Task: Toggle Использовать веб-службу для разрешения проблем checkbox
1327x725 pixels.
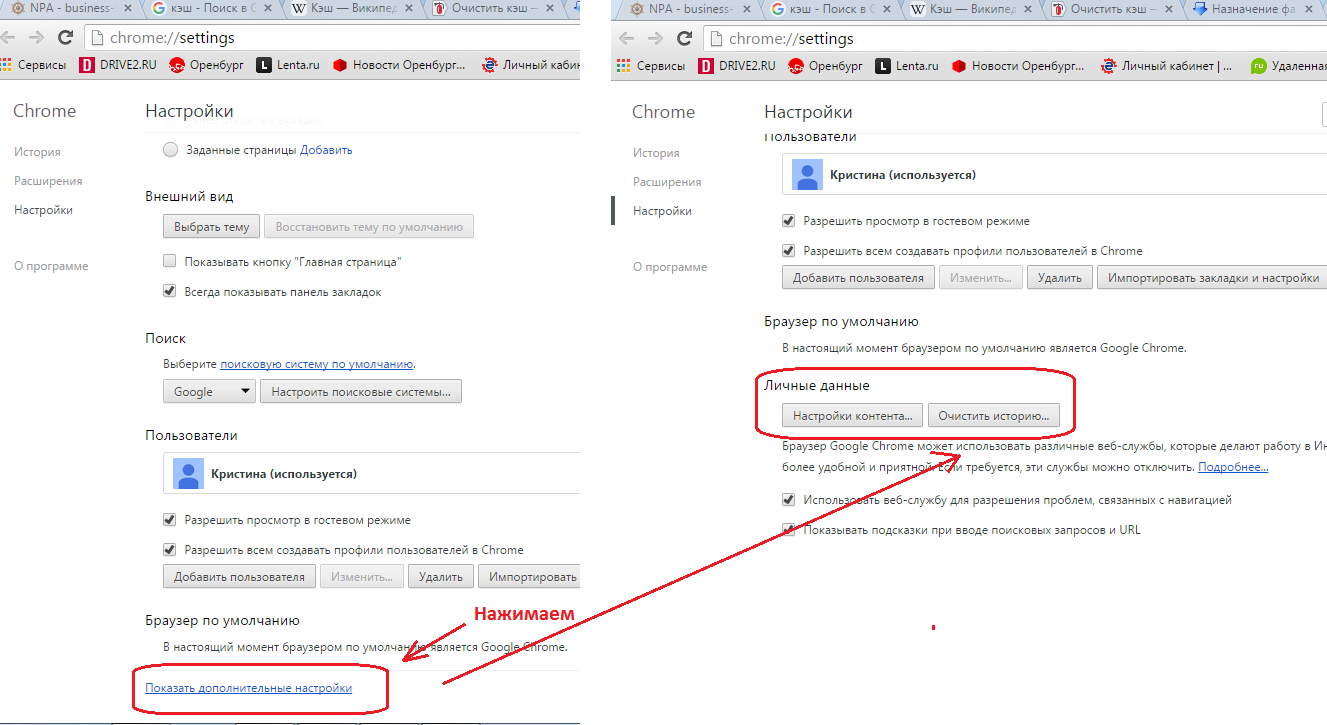Action: click(x=789, y=499)
